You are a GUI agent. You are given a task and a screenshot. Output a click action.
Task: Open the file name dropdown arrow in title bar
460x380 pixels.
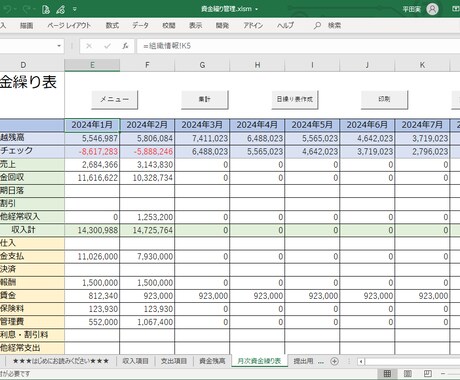(x=256, y=9)
